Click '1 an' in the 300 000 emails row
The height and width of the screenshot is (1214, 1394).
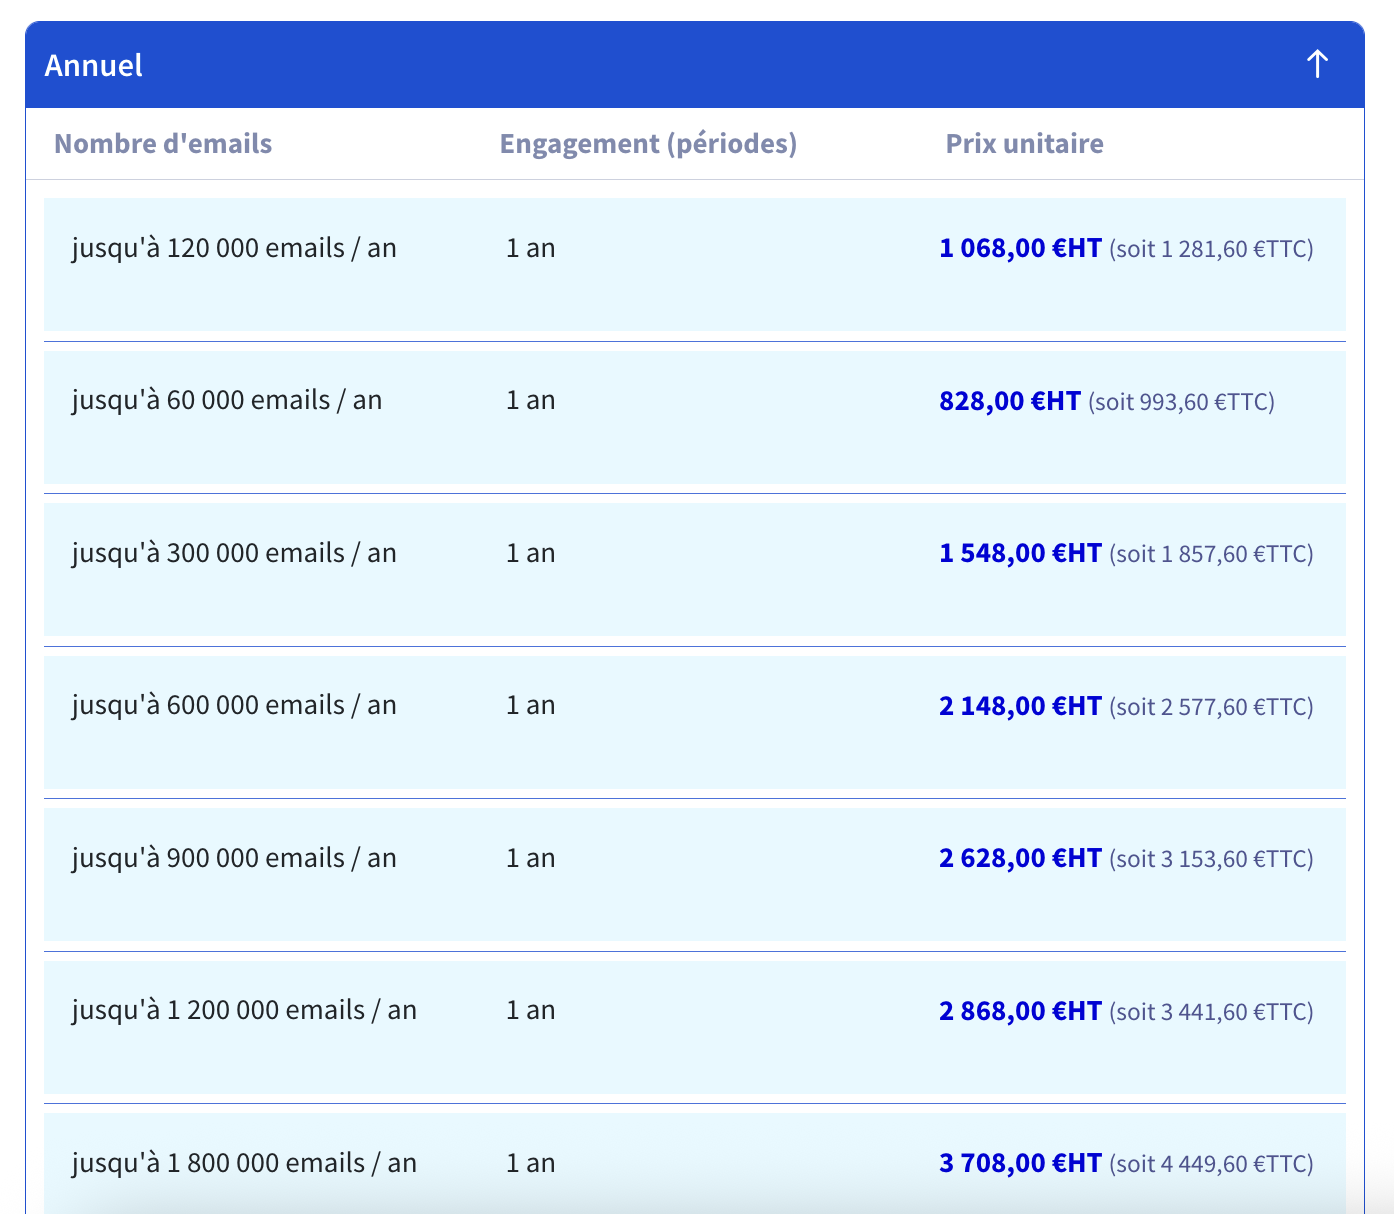pos(530,553)
